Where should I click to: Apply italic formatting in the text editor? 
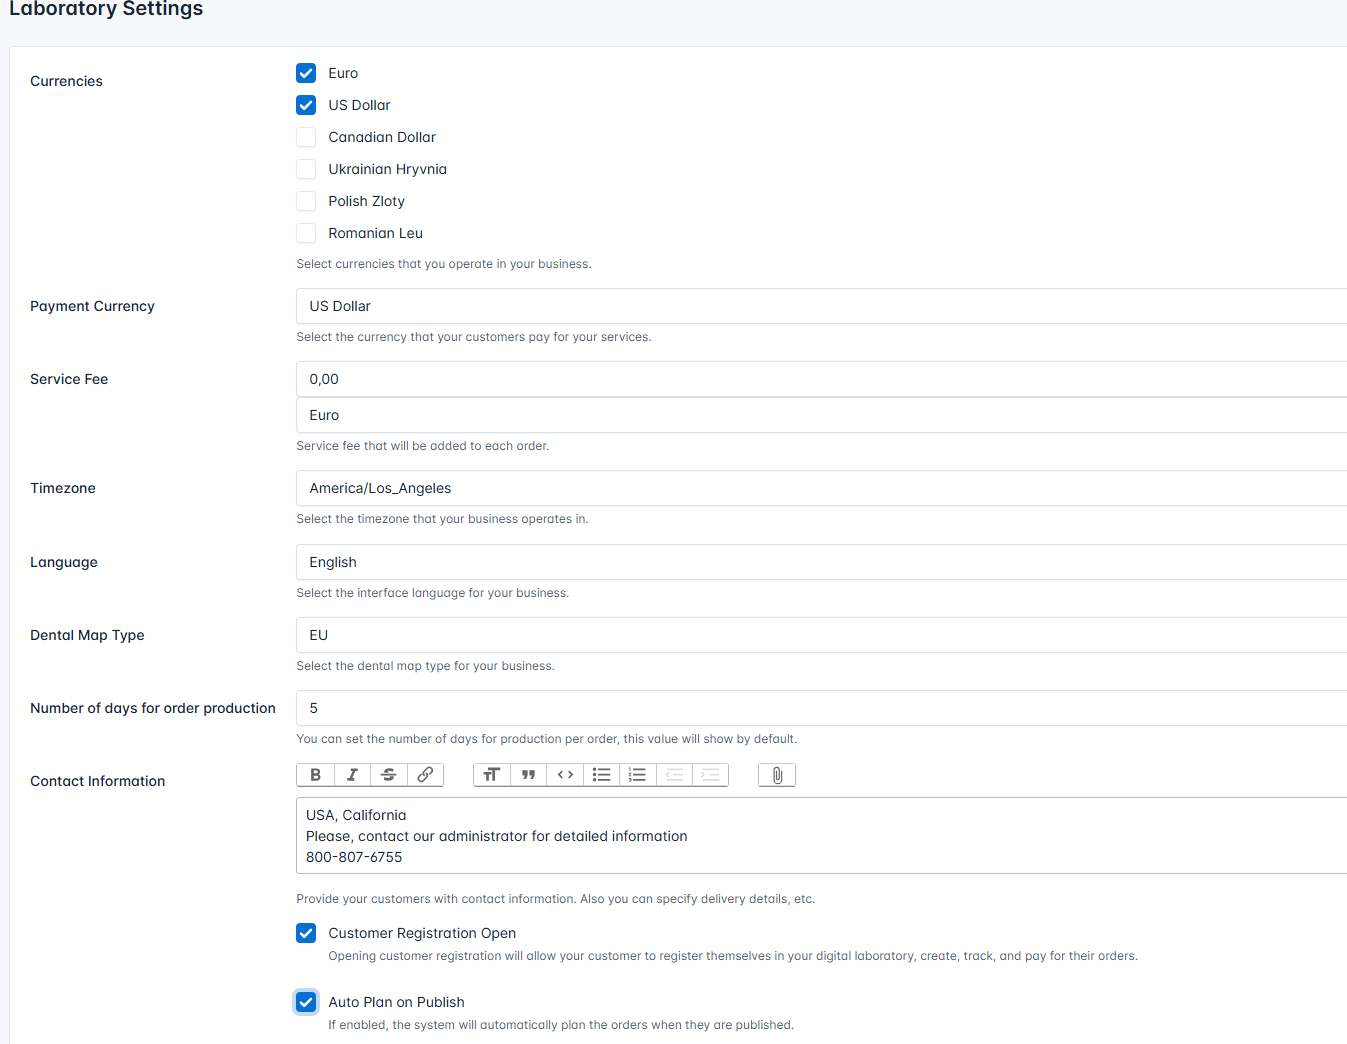351,774
